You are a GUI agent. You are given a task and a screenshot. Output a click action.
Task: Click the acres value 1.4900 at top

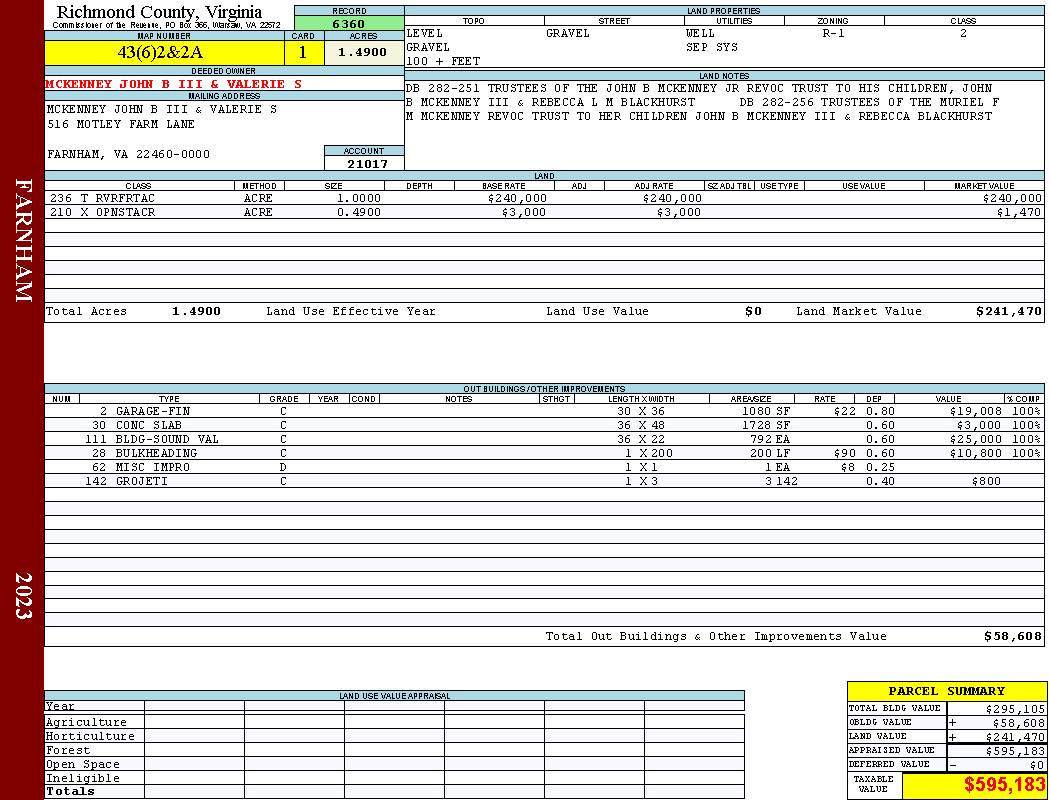[362, 52]
